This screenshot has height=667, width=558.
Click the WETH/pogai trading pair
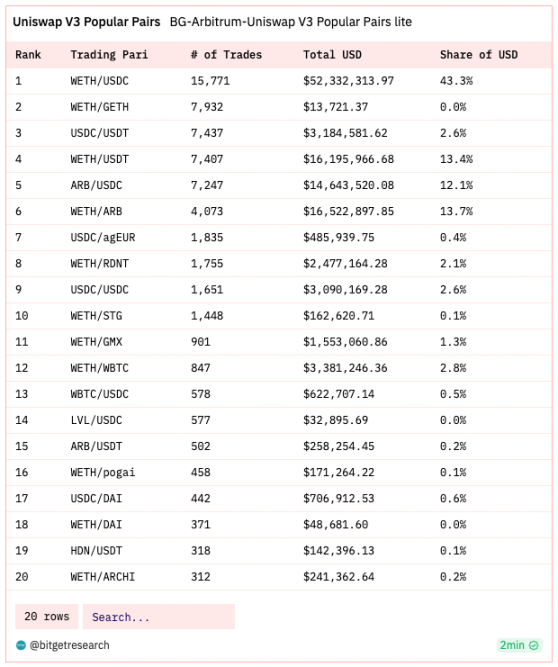tap(103, 472)
